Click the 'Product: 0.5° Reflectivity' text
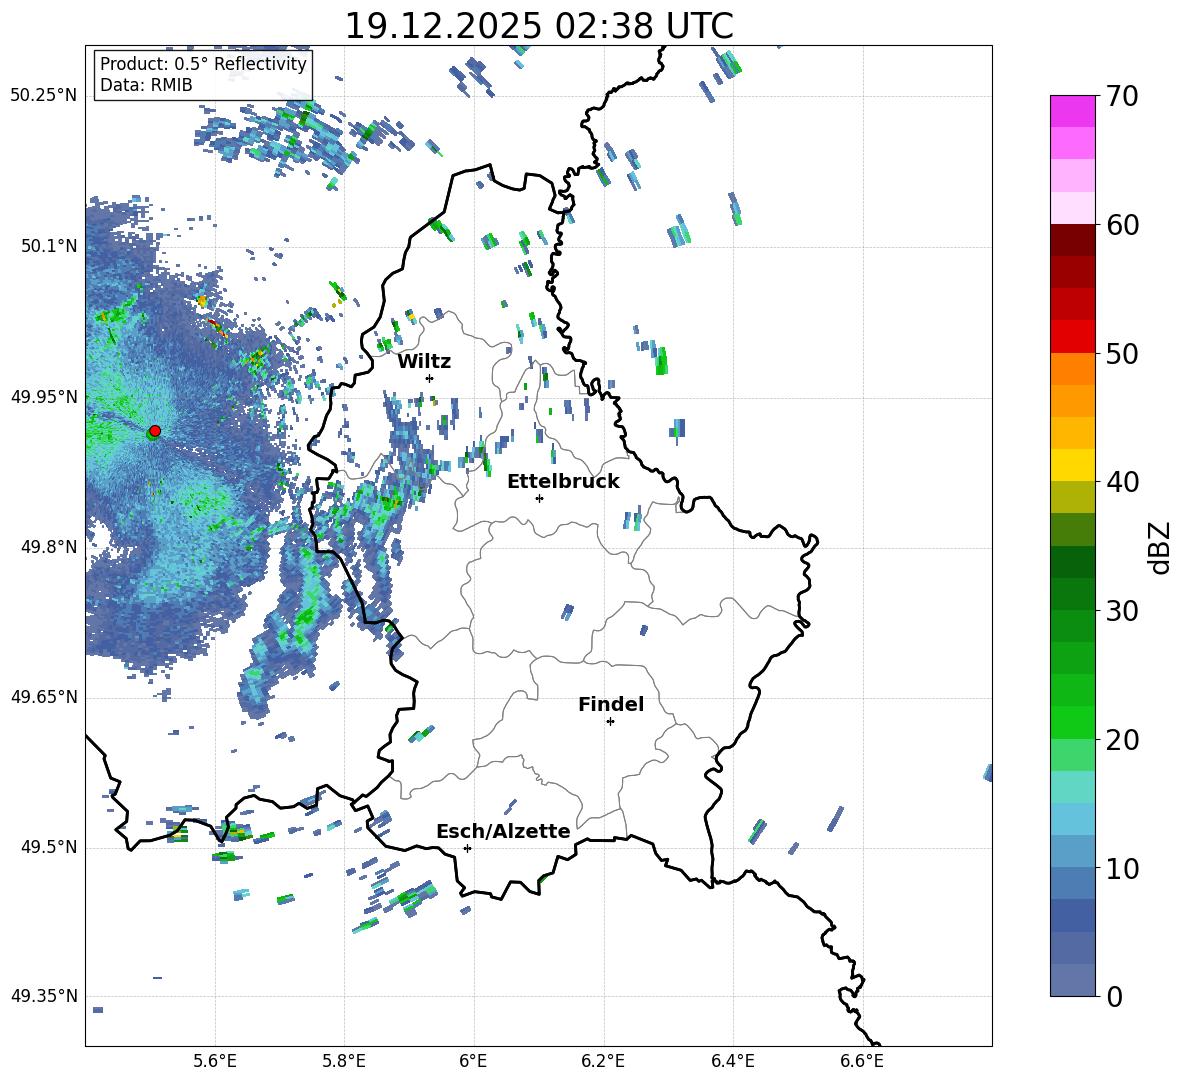The image size is (1184, 1081). (x=203, y=63)
